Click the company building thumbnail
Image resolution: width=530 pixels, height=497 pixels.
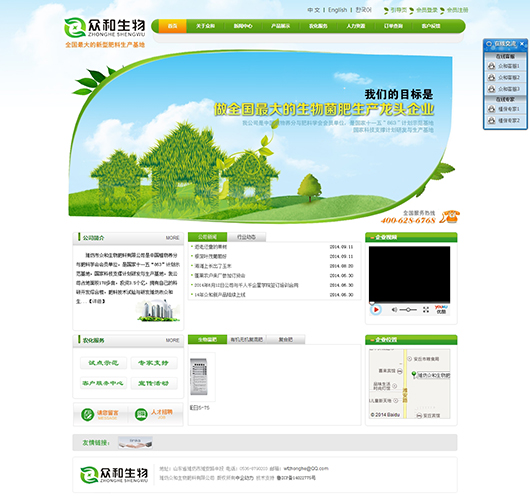point(158,310)
